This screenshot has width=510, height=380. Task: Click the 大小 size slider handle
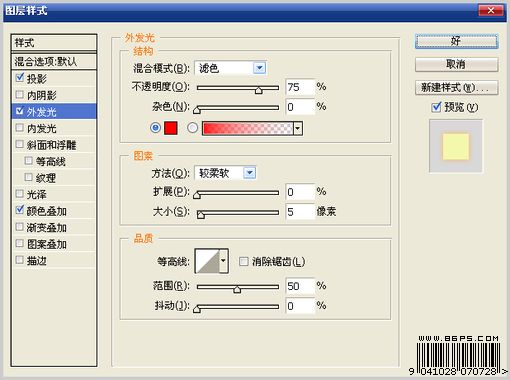click(x=201, y=214)
